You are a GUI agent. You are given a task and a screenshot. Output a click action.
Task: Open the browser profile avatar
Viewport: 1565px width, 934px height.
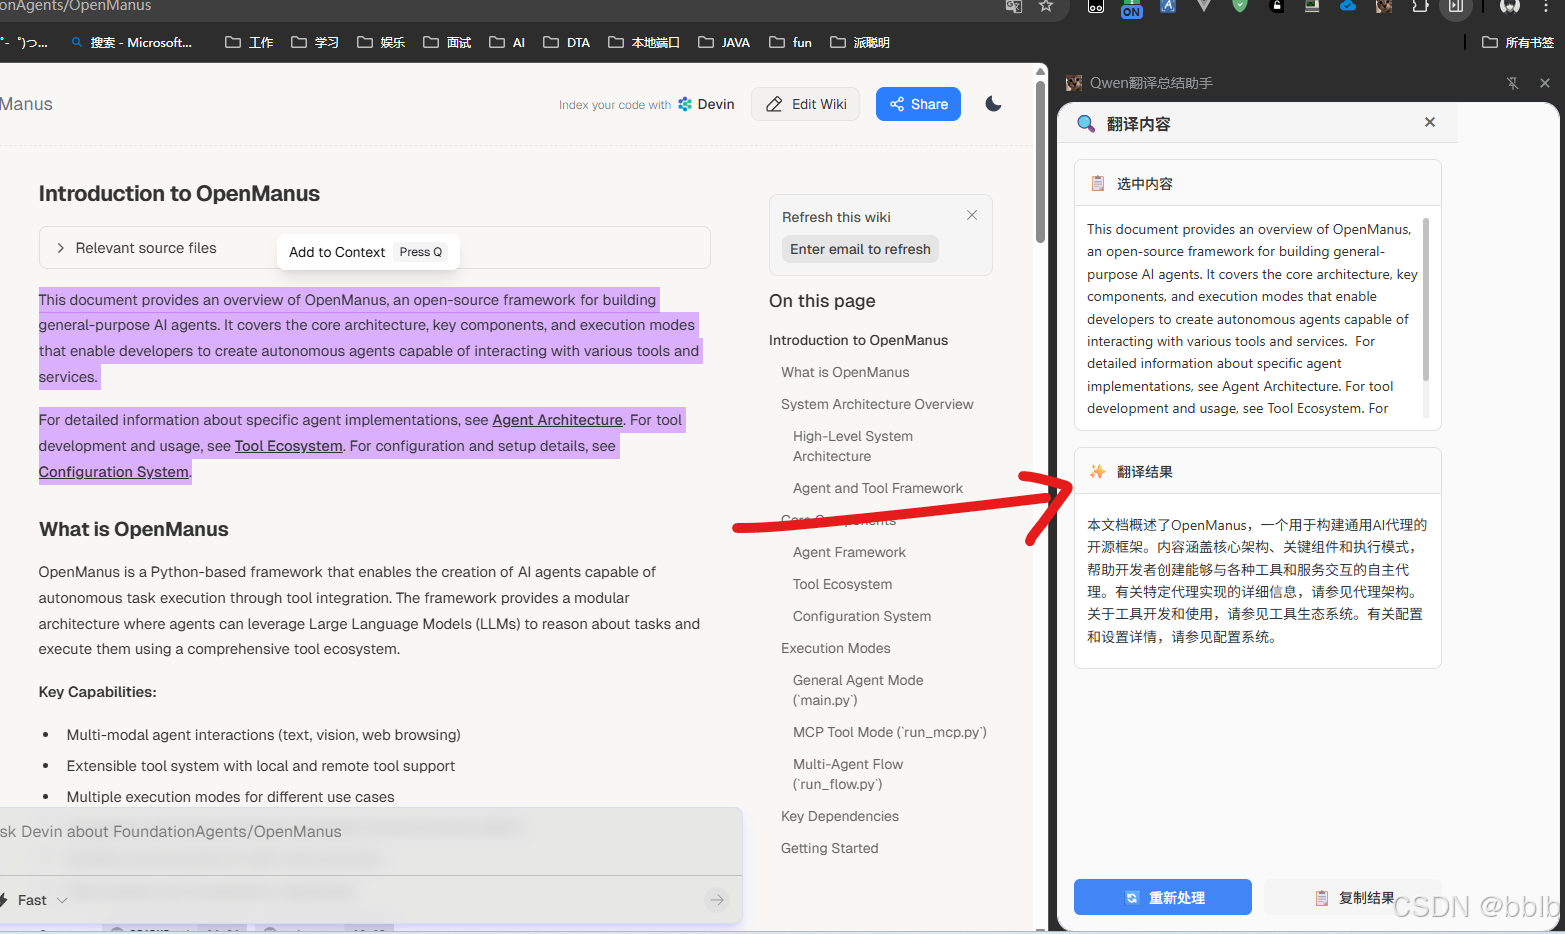(1510, 6)
